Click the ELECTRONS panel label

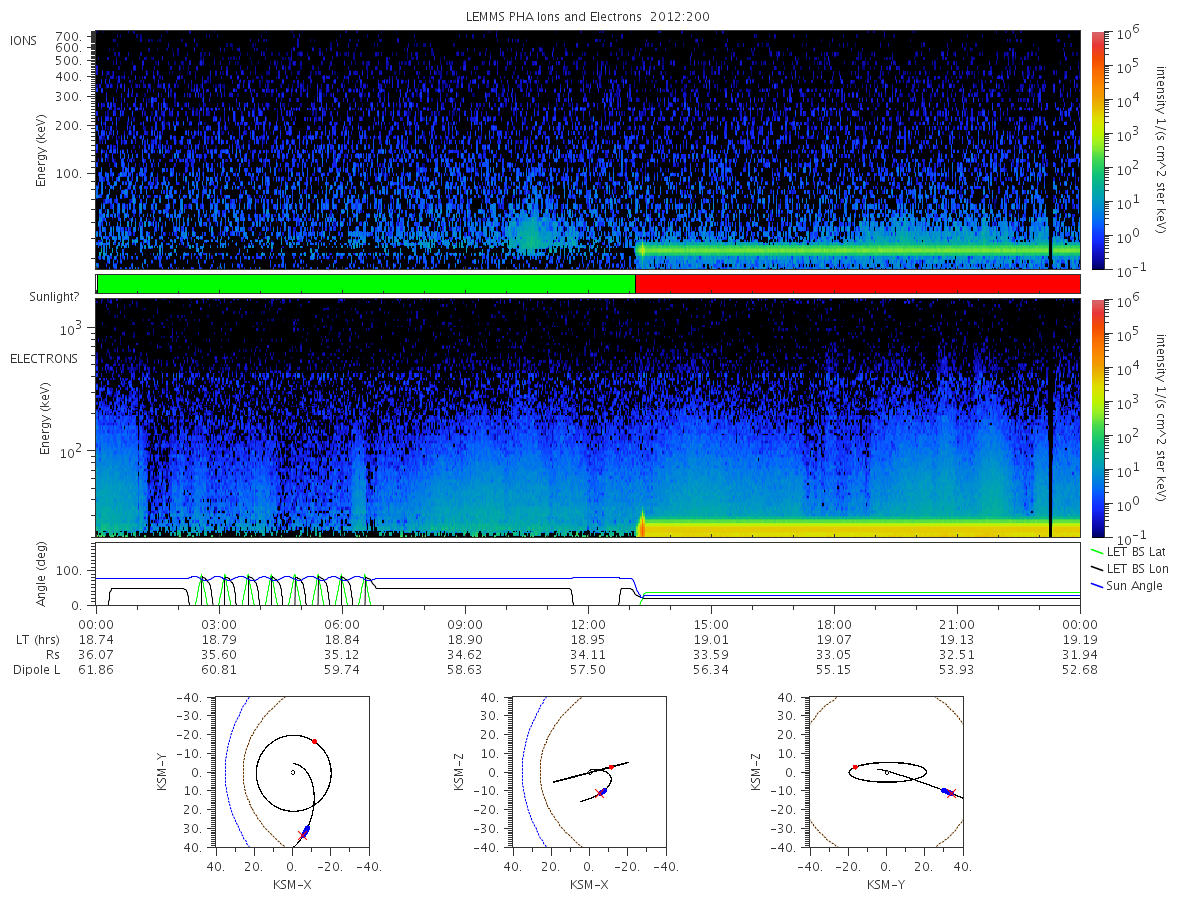tap(43, 358)
